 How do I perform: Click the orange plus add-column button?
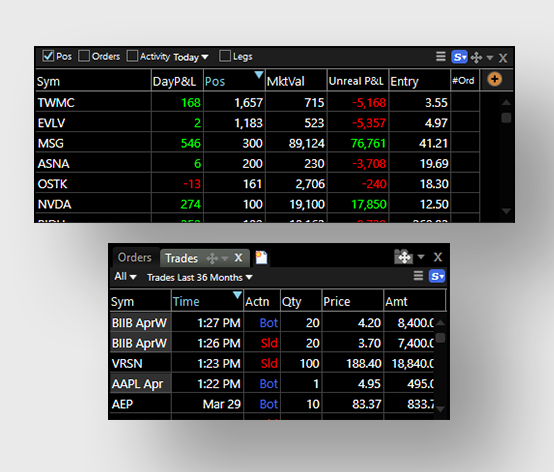(495, 79)
